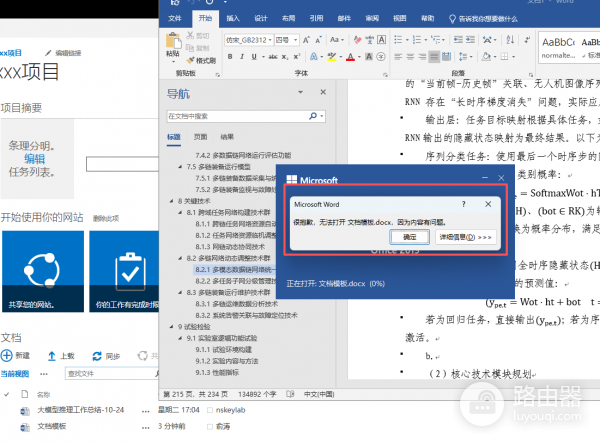Open the Change Case Aa dropdown

click(x=337, y=40)
